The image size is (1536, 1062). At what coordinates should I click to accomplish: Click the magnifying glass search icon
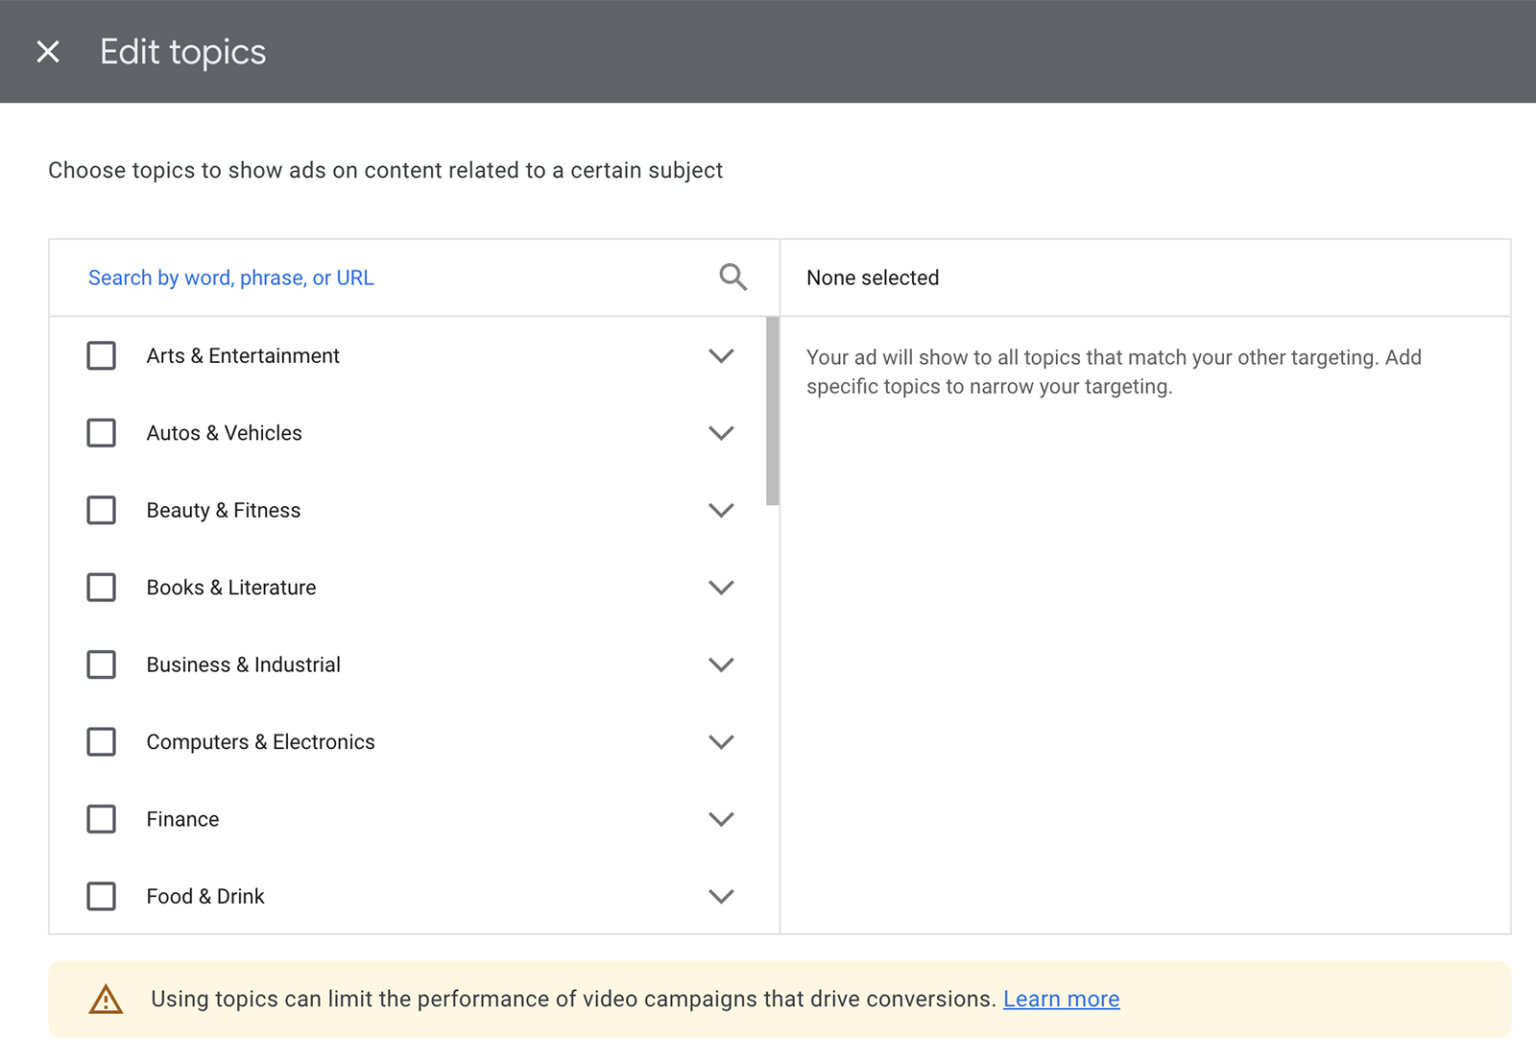point(733,277)
